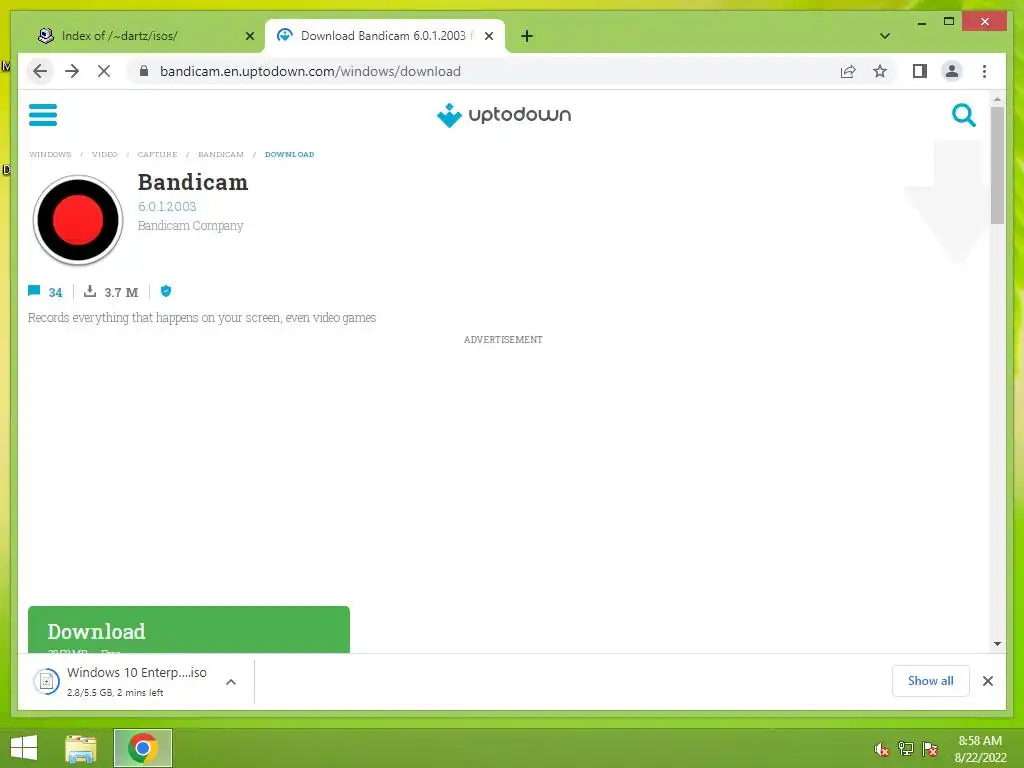The image size is (1024, 768).
Task: Go back to previous page
Action: tap(40, 71)
